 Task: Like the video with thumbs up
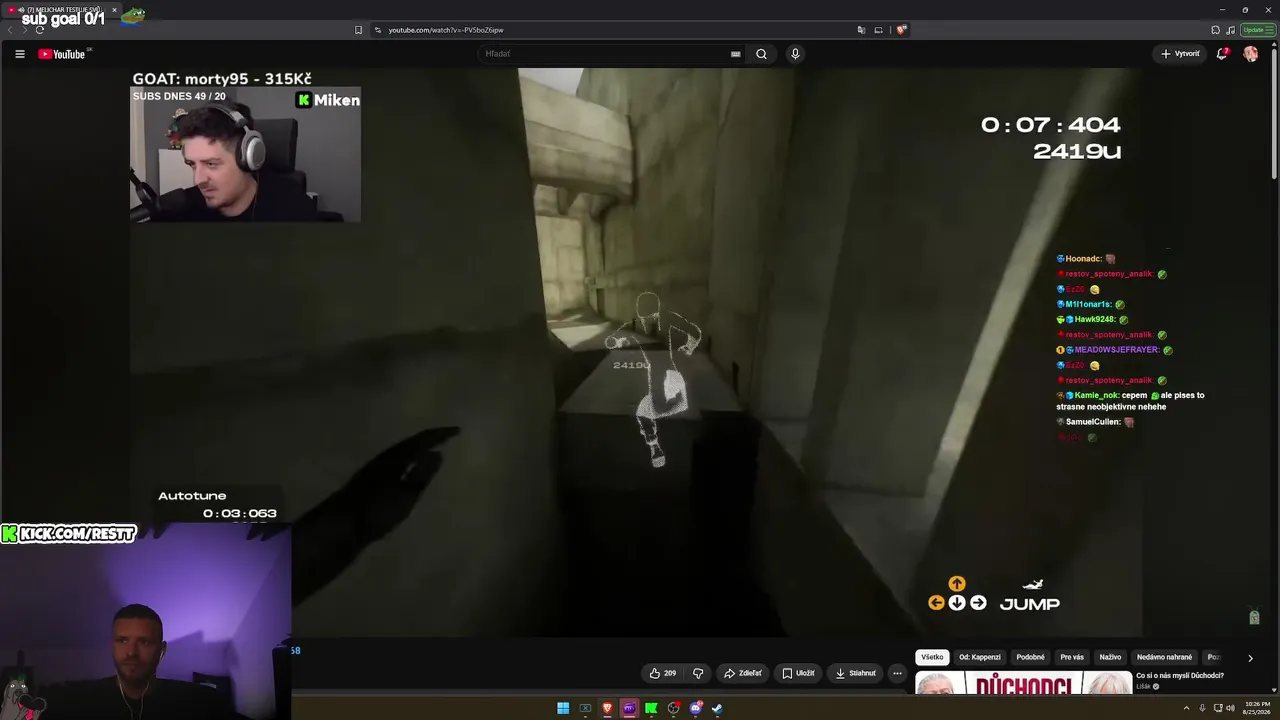(x=663, y=673)
